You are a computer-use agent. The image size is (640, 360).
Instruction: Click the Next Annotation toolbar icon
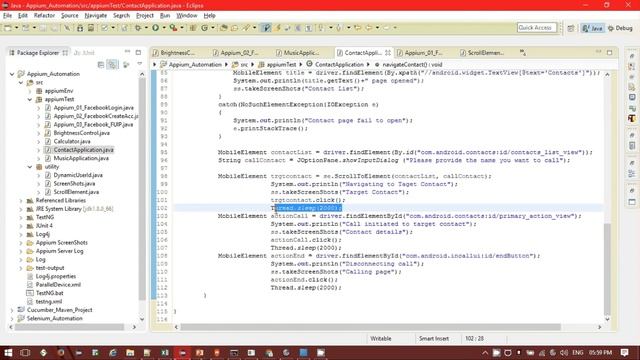click(x=321, y=28)
